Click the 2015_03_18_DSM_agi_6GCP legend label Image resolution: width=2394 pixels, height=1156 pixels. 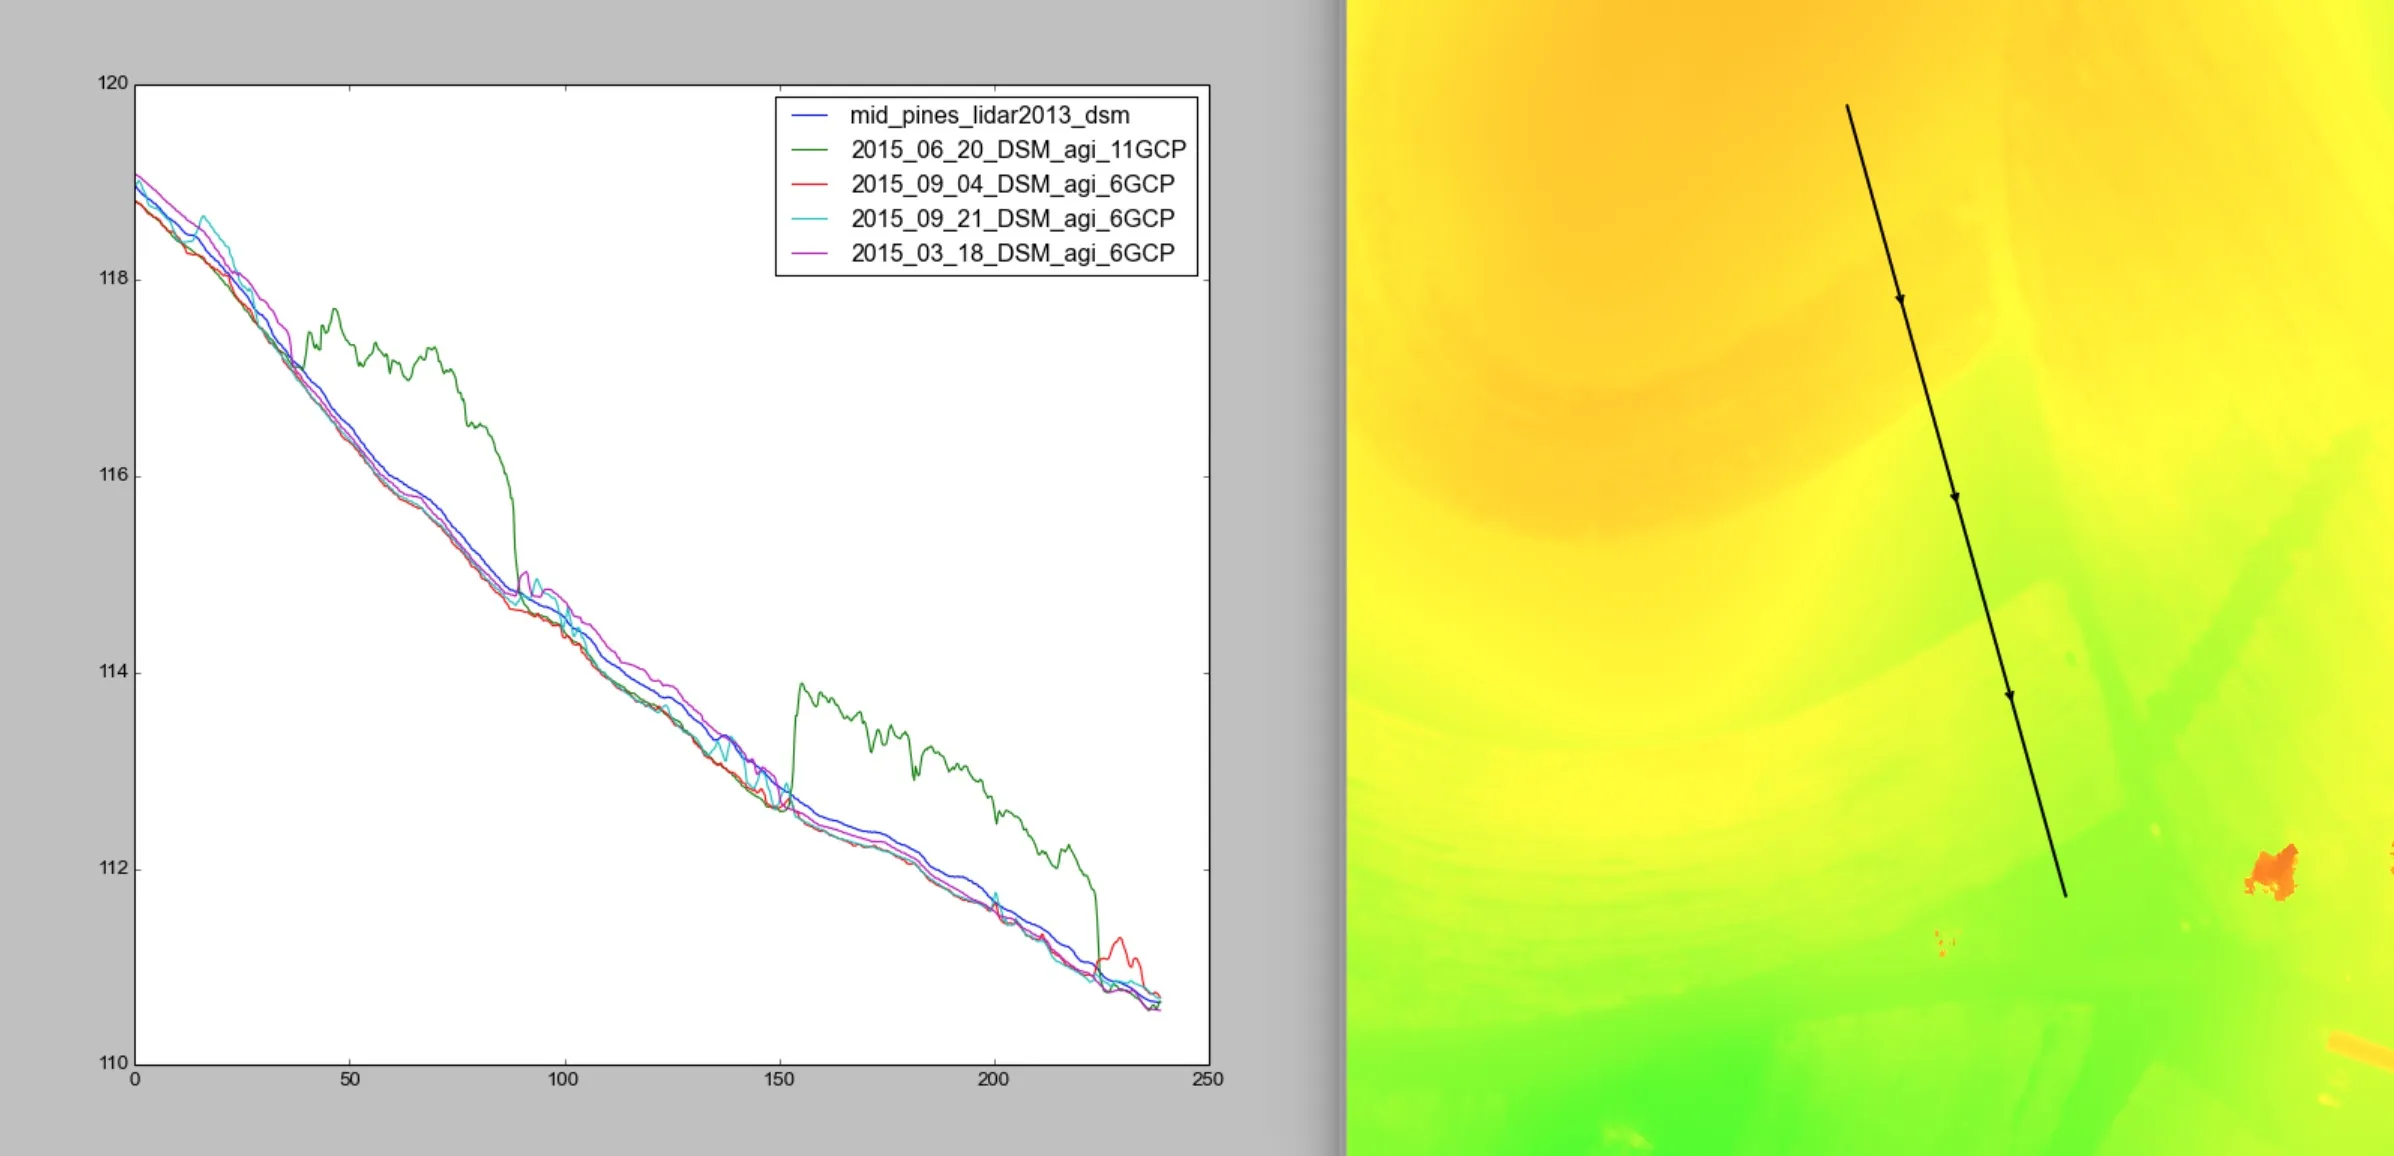1013,254
